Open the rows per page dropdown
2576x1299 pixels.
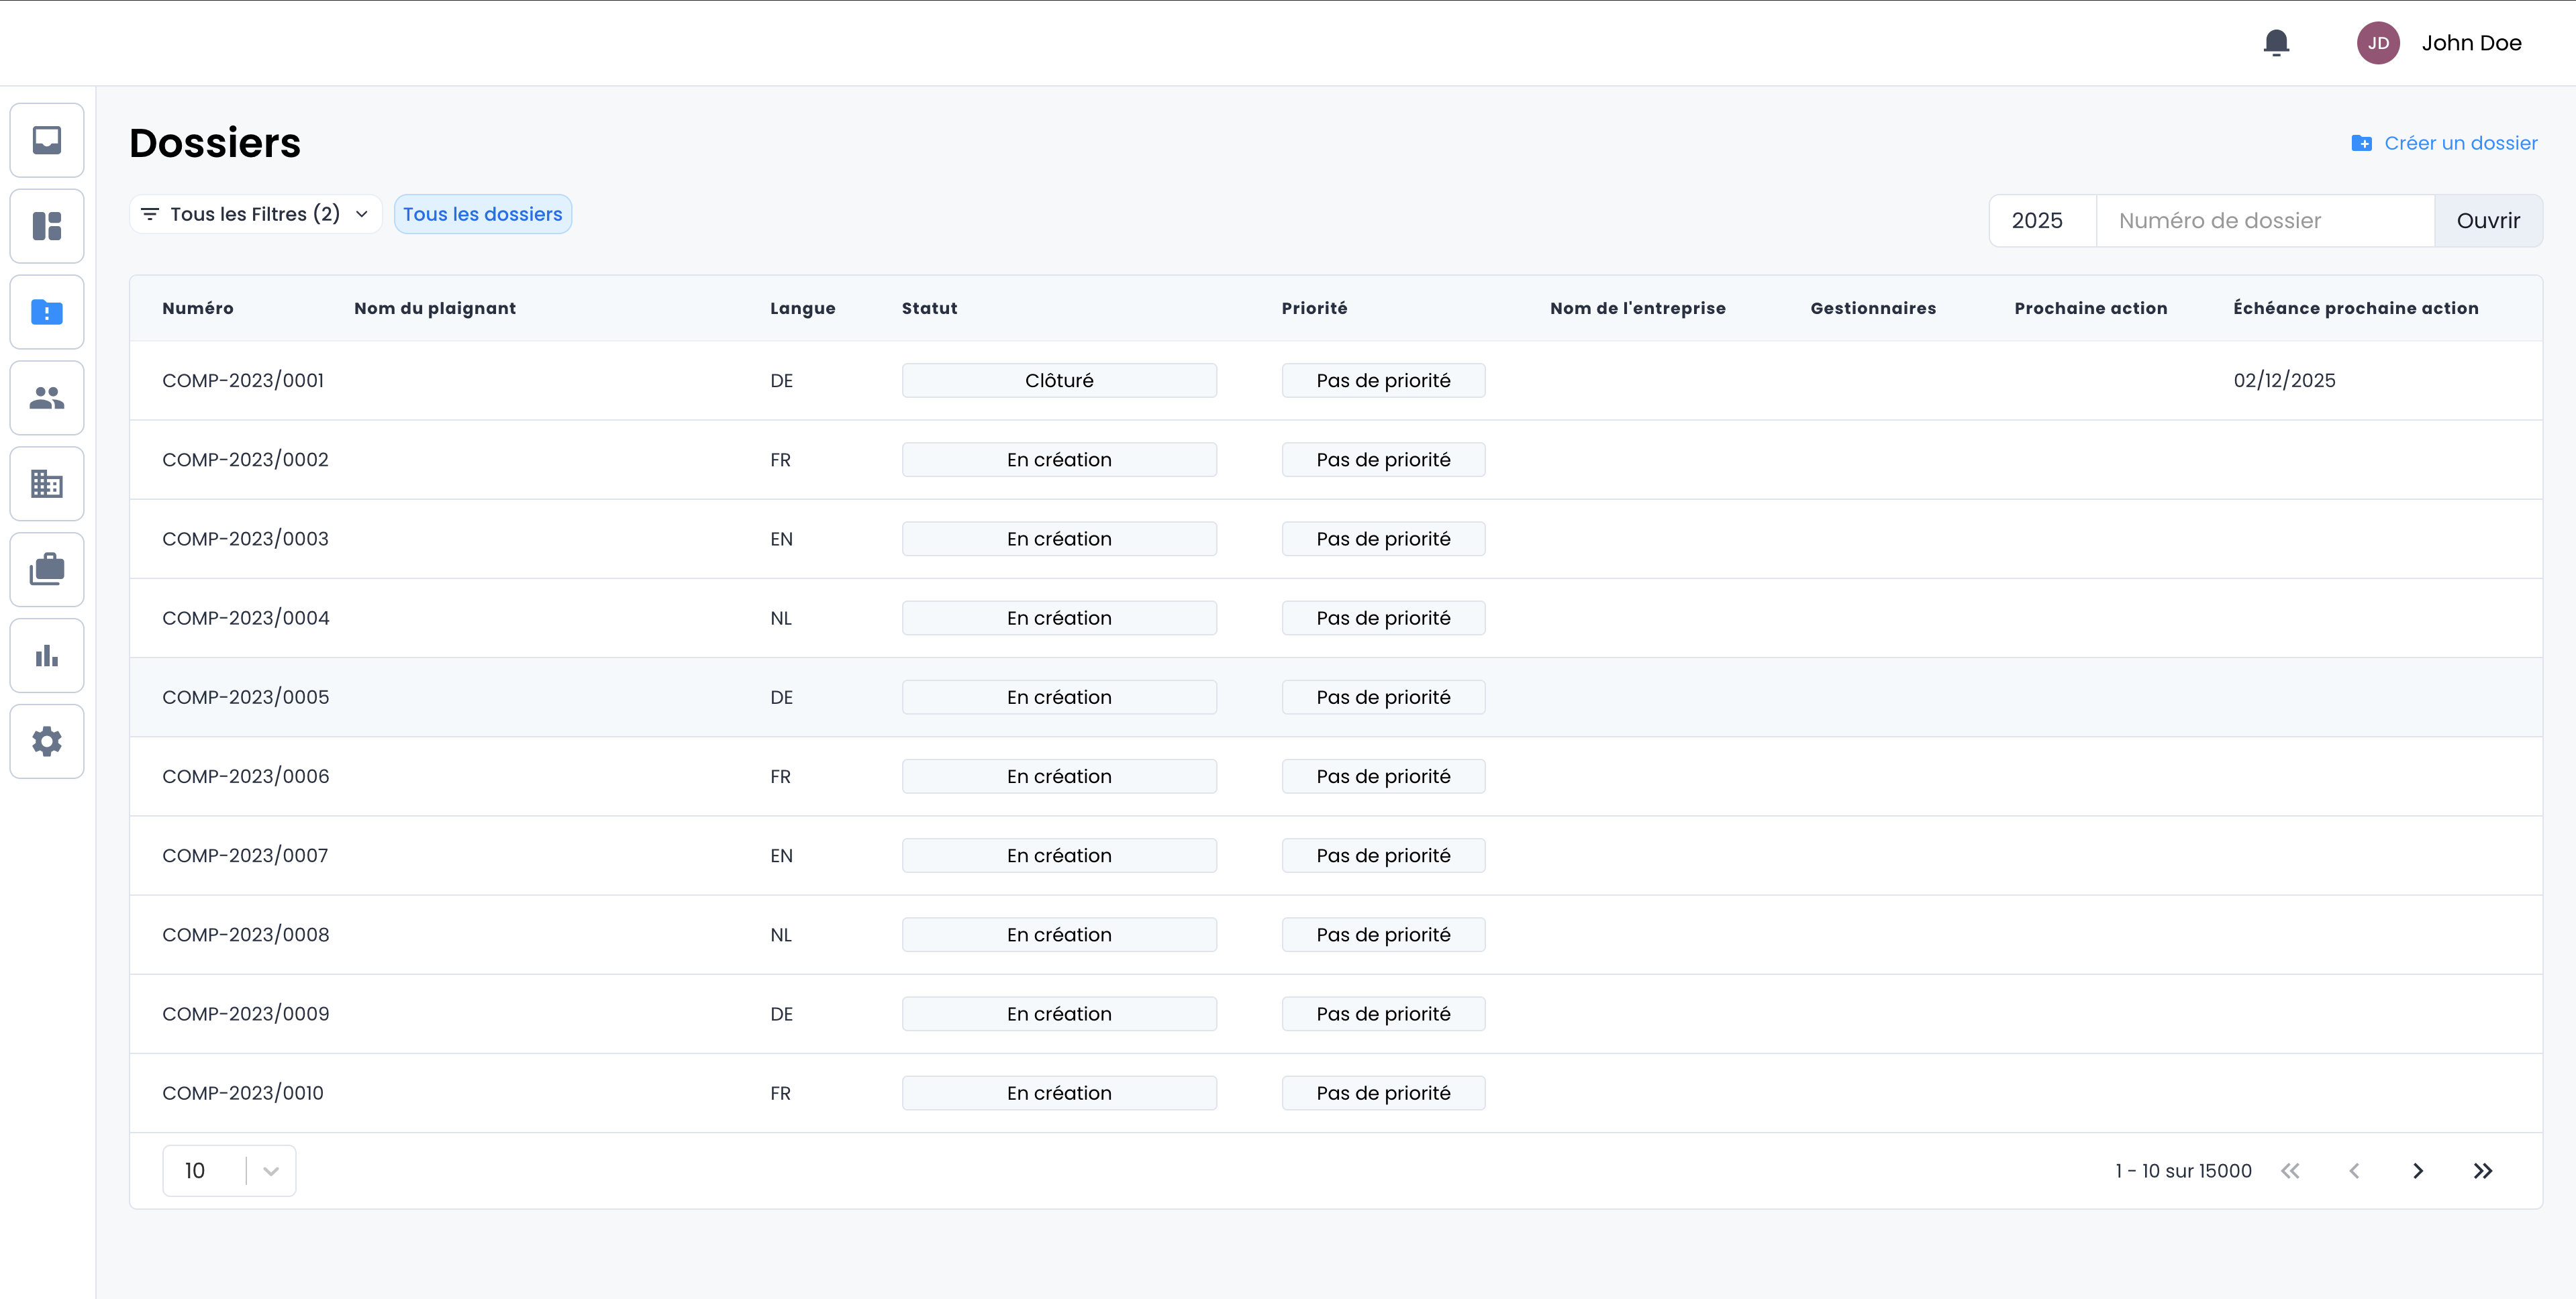coord(229,1170)
